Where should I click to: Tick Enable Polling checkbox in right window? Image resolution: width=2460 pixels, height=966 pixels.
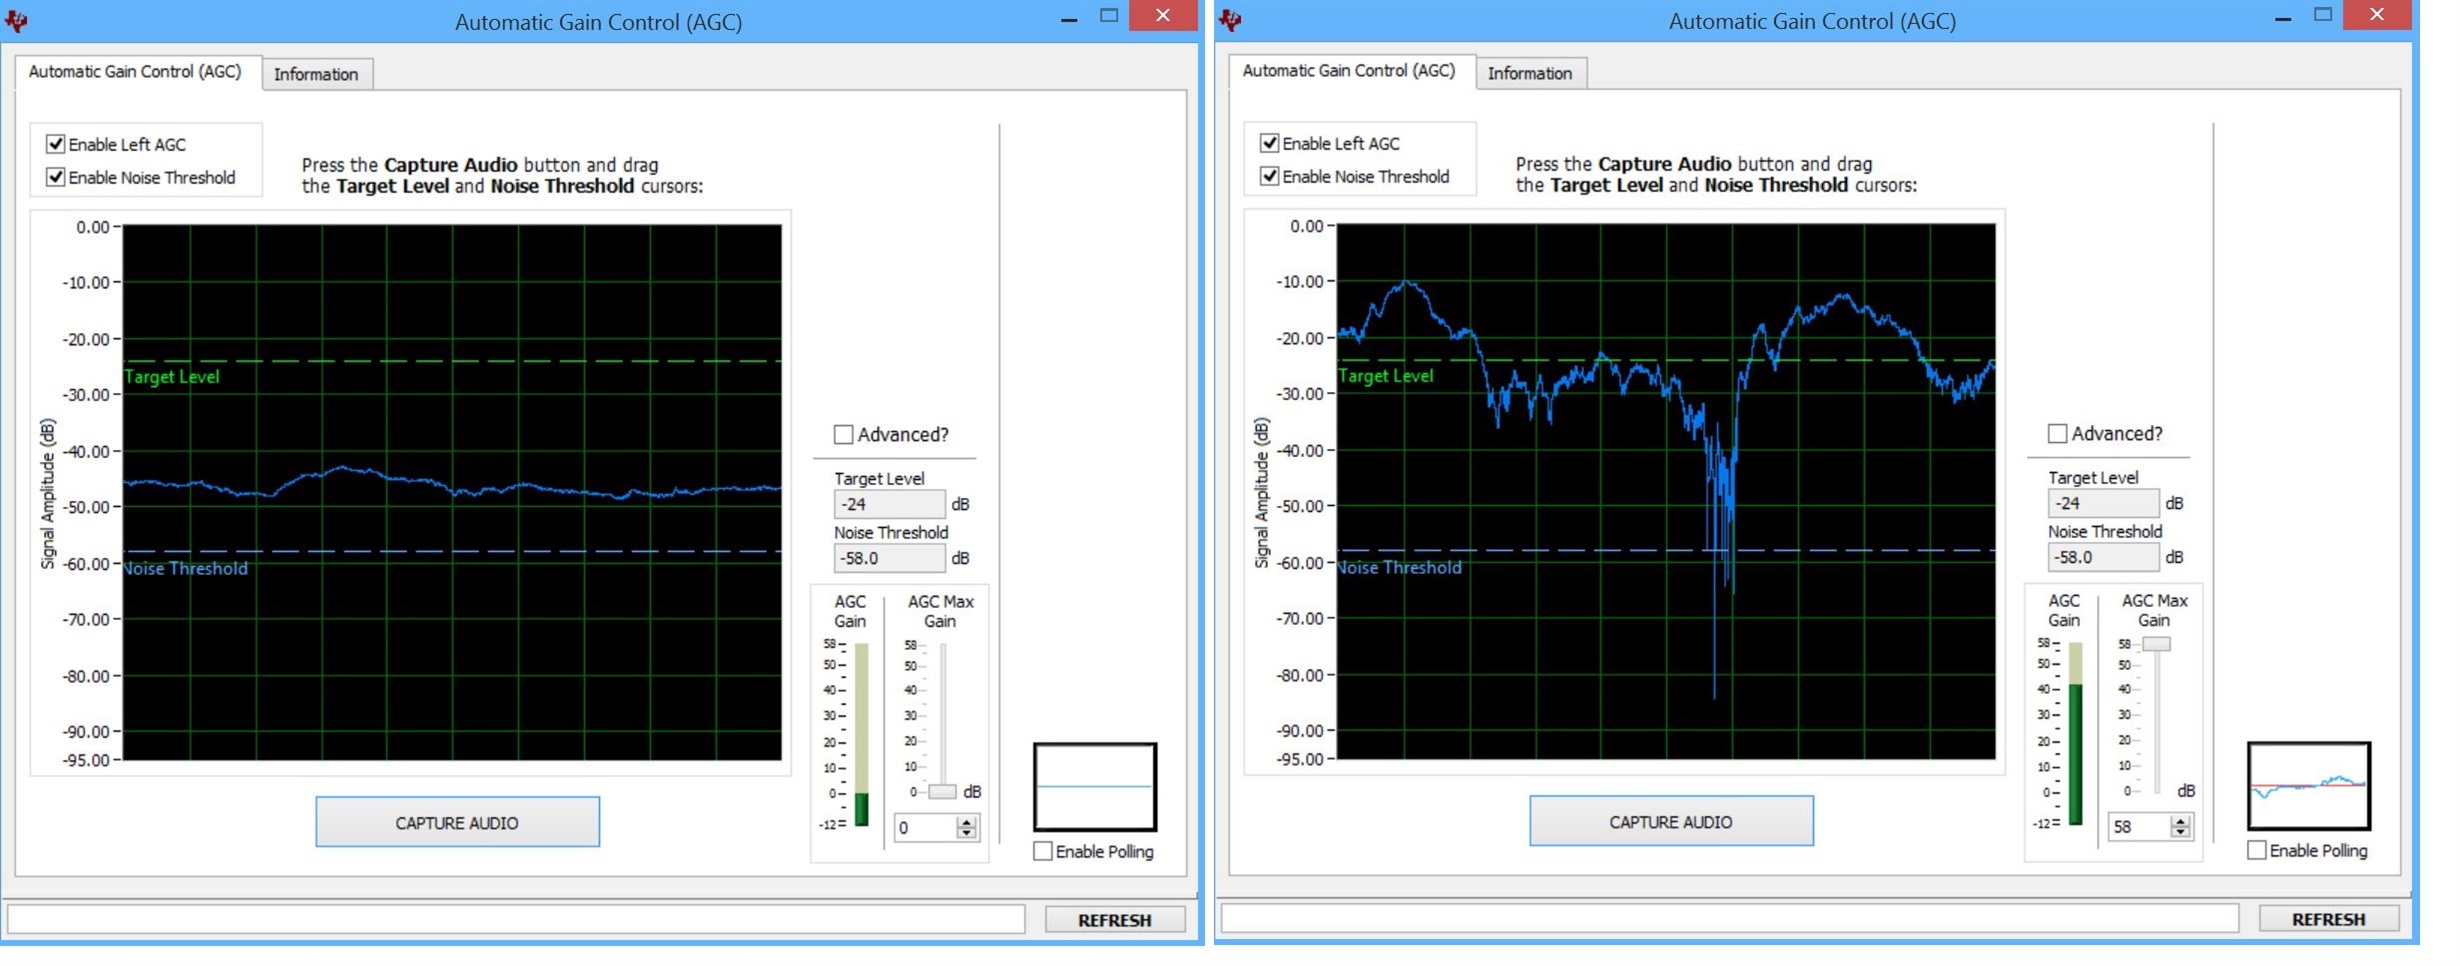(x=2257, y=850)
